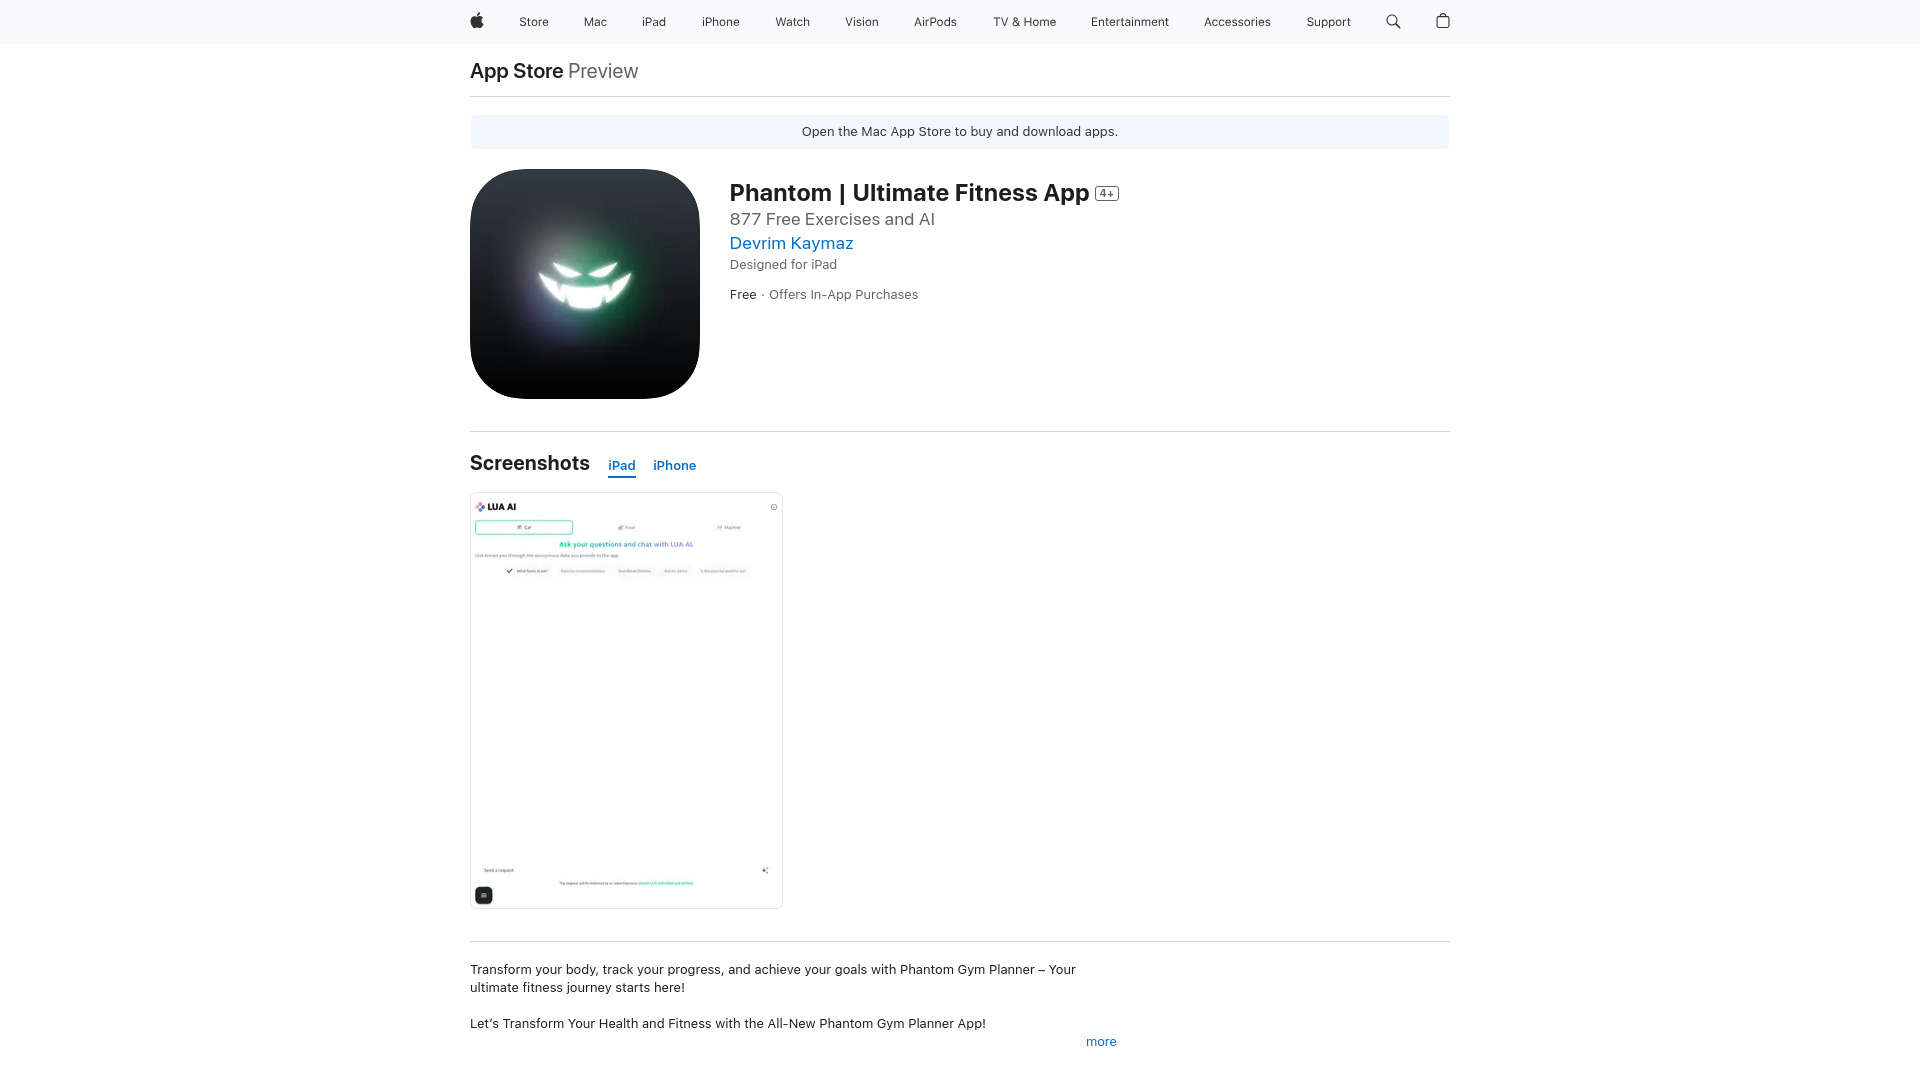Screen dimensions: 1920x1080
Task: Click the AI chat send icon
Action: (765, 870)
